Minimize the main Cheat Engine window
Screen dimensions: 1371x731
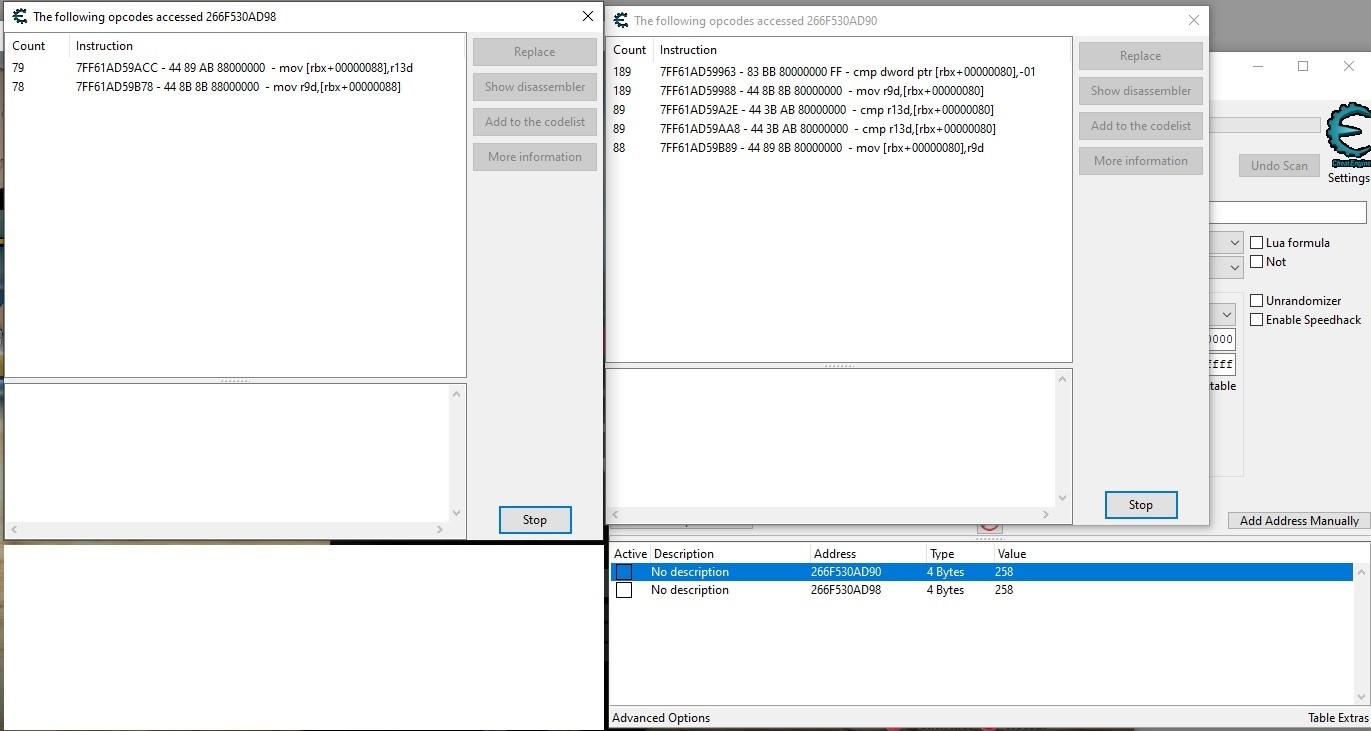(x=1257, y=66)
